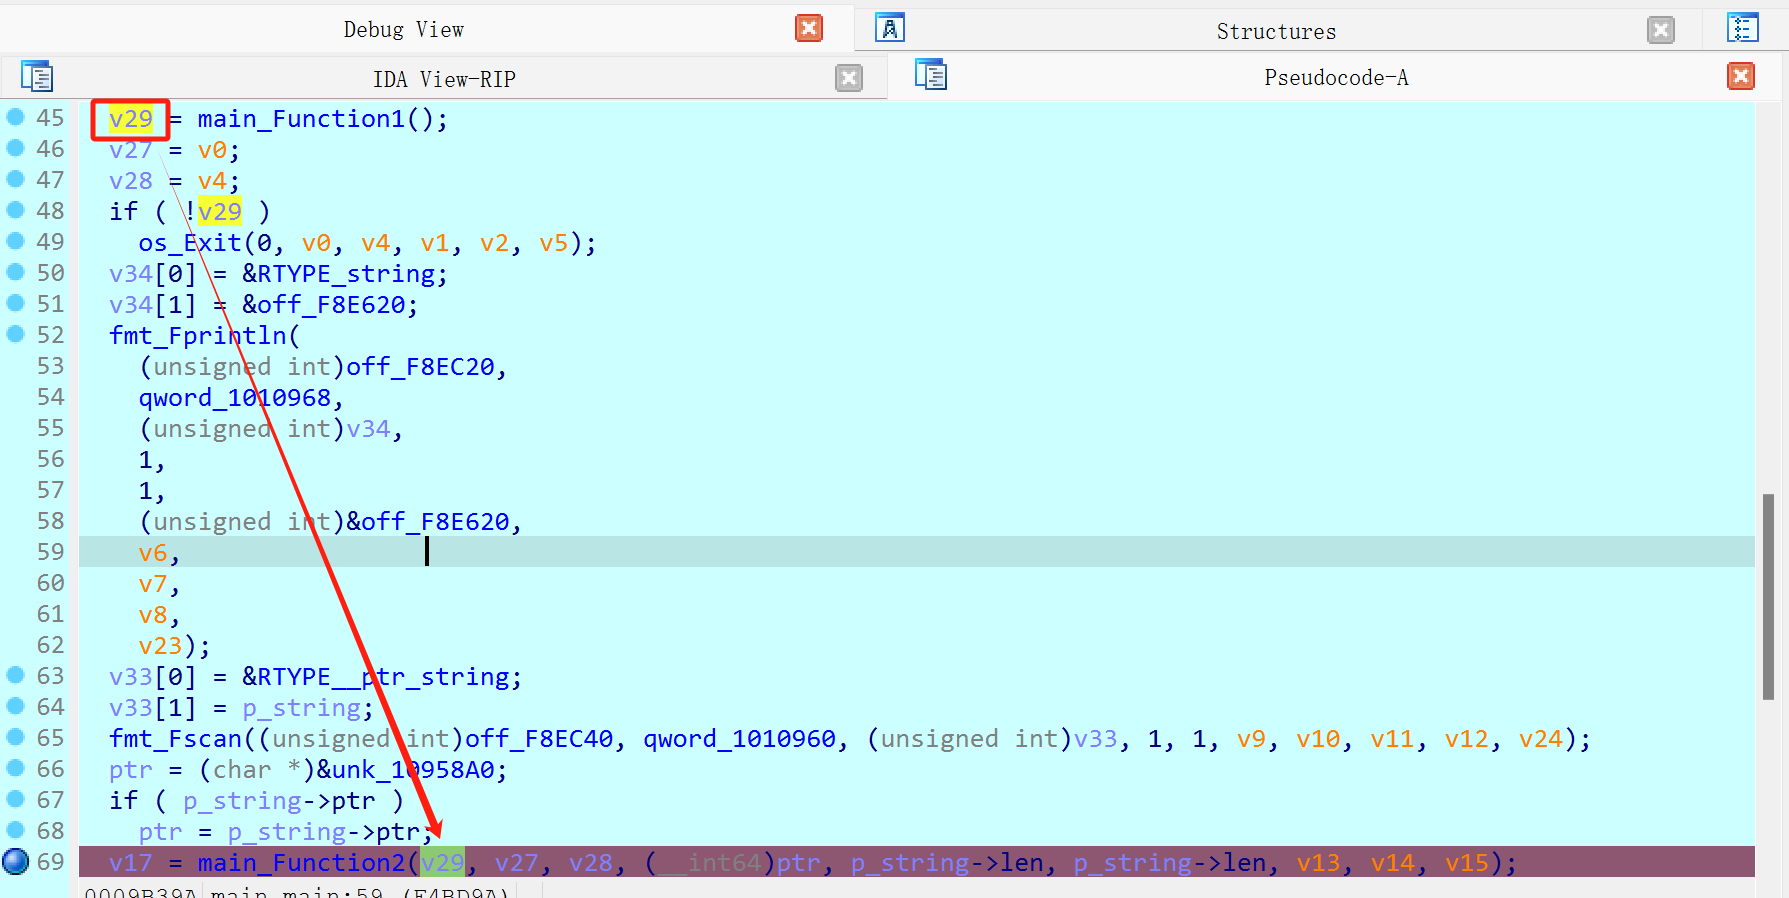Toggle the breakpoint dot on line 63
1789x898 pixels.
point(16,676)
